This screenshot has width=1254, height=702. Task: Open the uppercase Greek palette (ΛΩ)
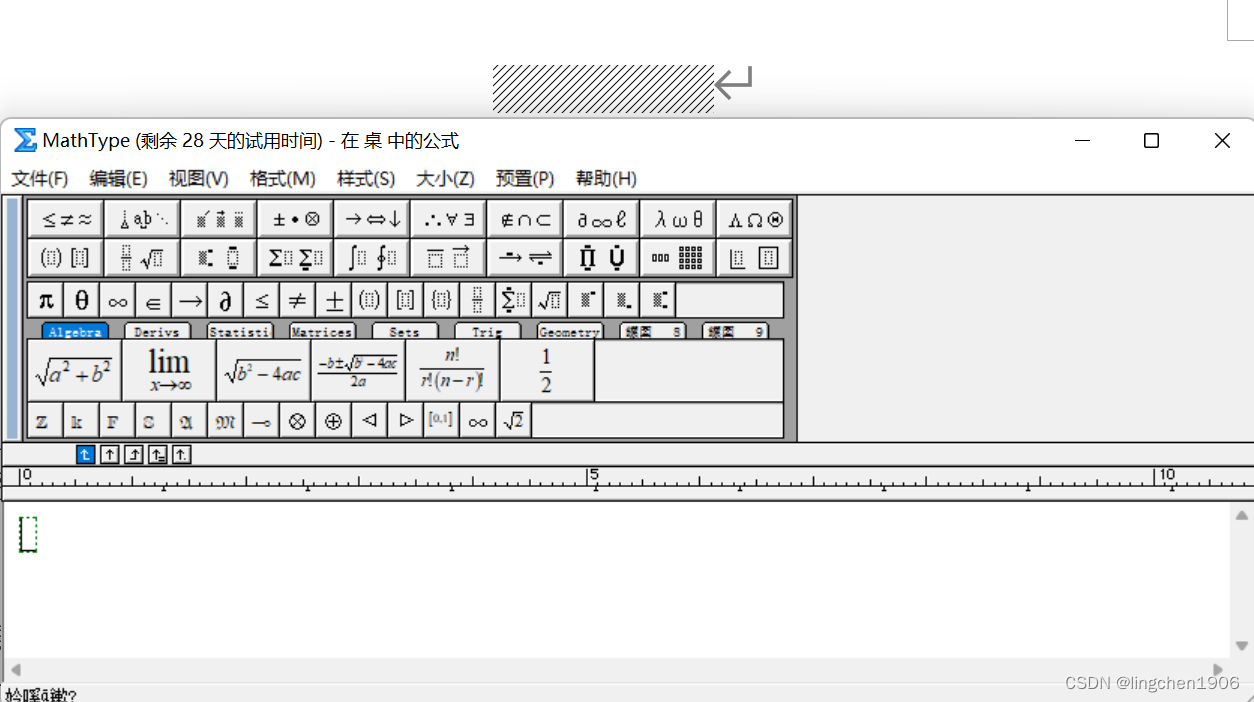point(755,219)
